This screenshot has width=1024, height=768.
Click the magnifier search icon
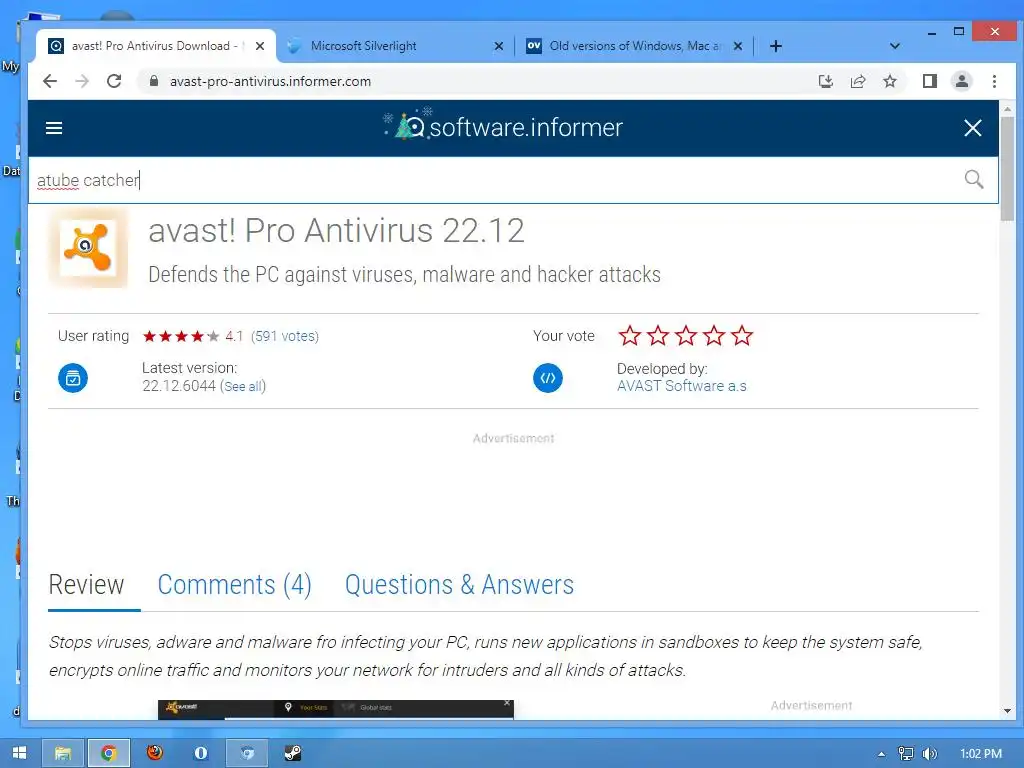pos(974,179)
